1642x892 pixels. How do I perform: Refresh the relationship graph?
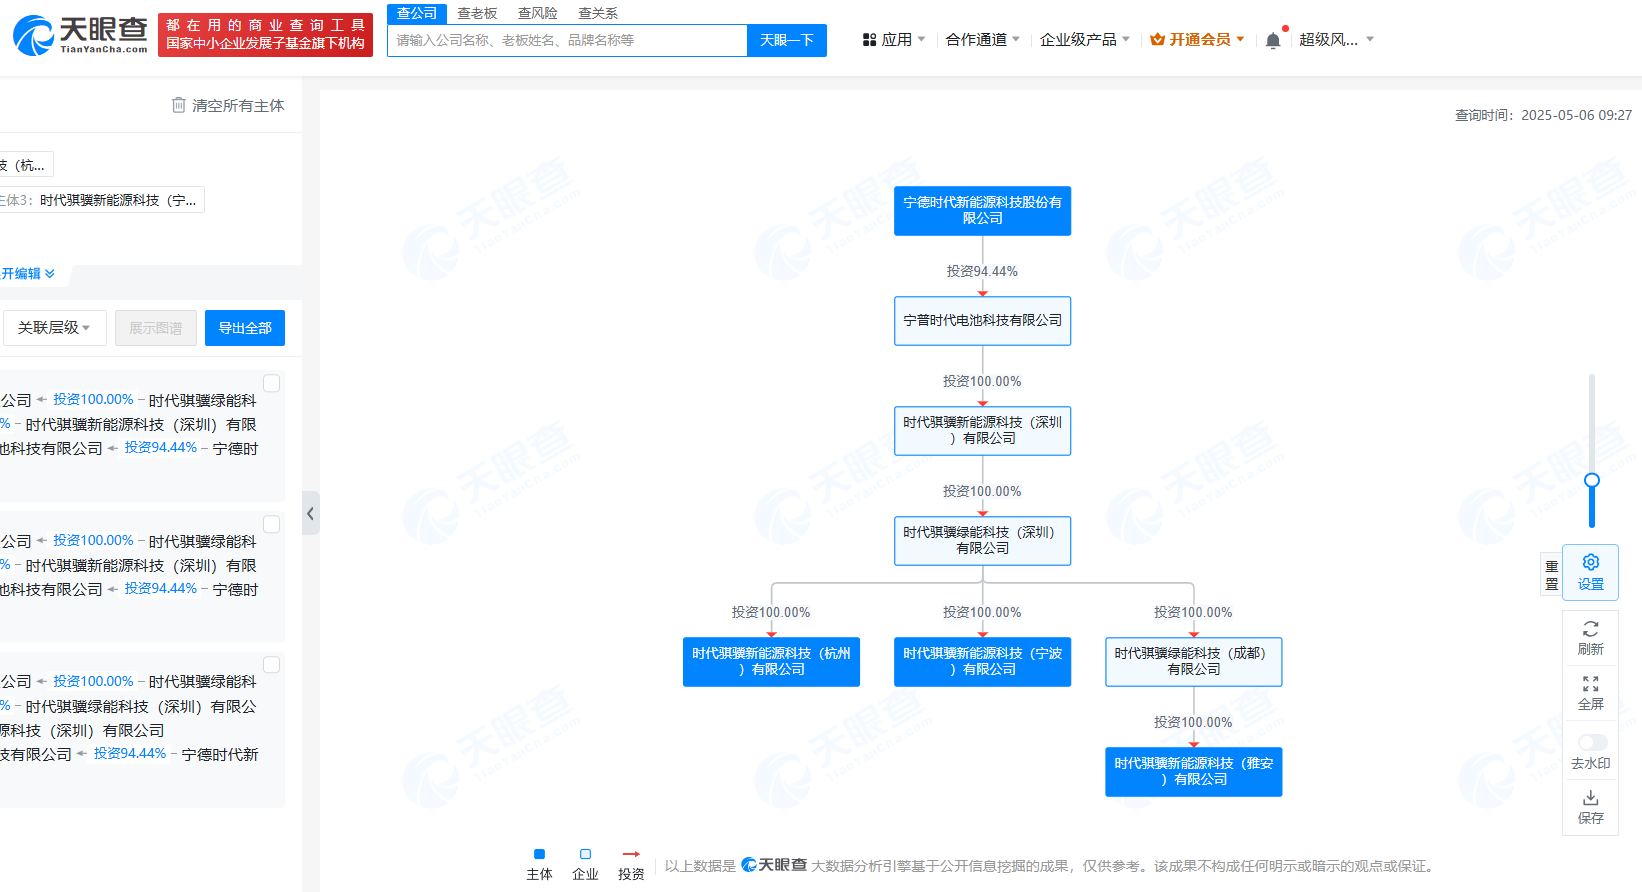1590,629
